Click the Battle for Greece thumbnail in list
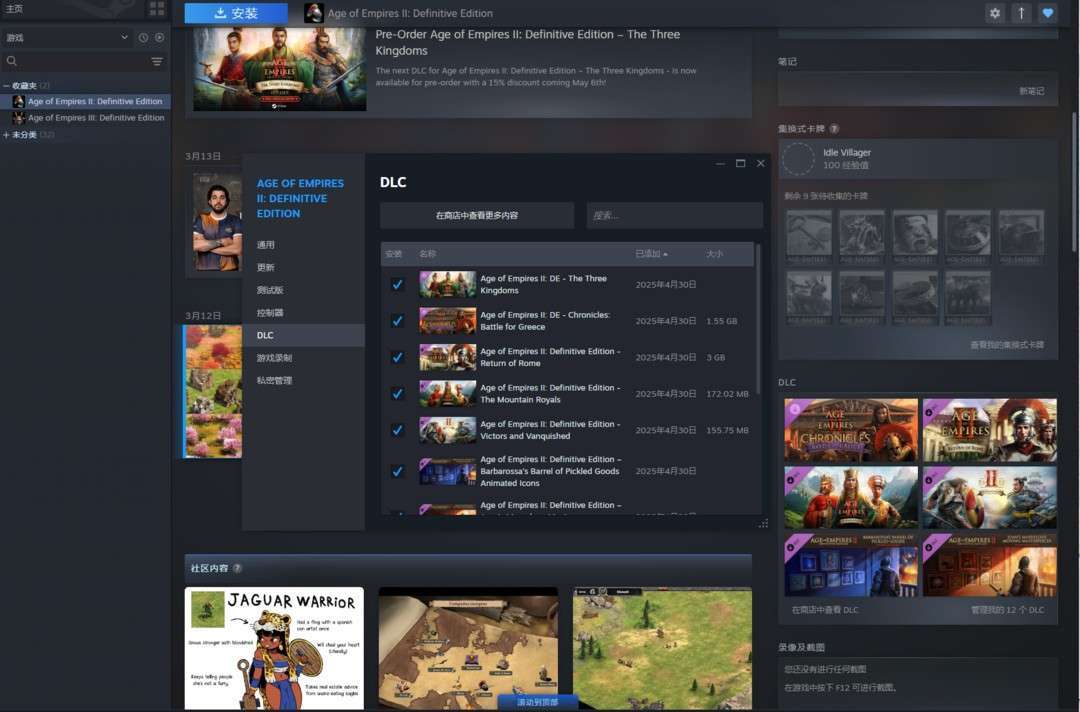 448,321
